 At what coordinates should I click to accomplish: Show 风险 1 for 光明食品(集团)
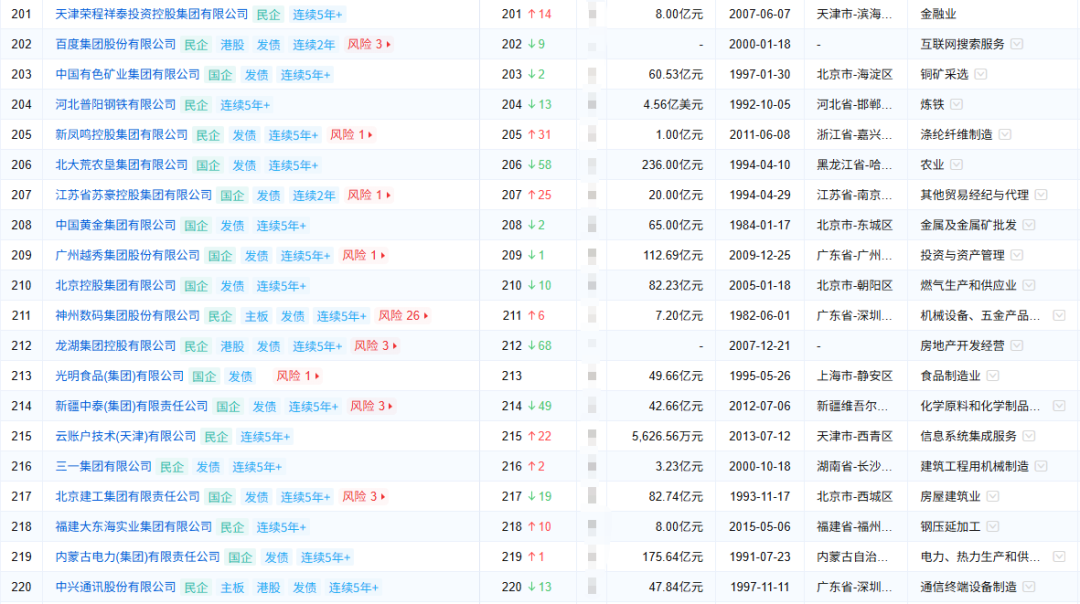298,376
